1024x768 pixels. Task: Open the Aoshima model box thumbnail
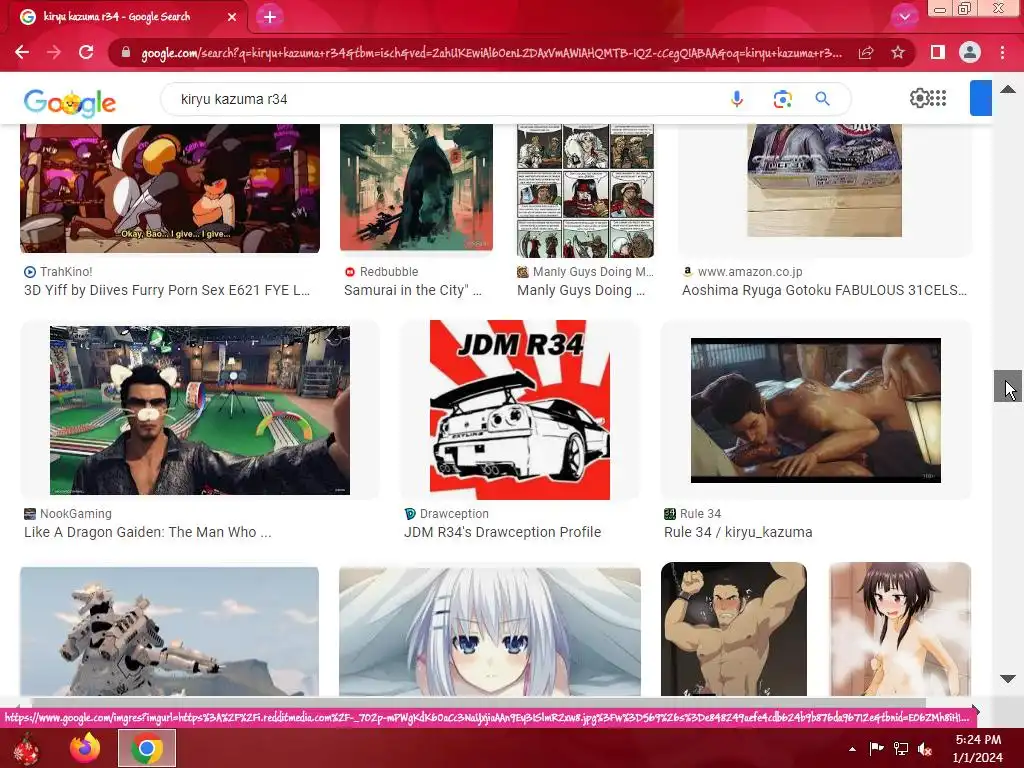824,180
